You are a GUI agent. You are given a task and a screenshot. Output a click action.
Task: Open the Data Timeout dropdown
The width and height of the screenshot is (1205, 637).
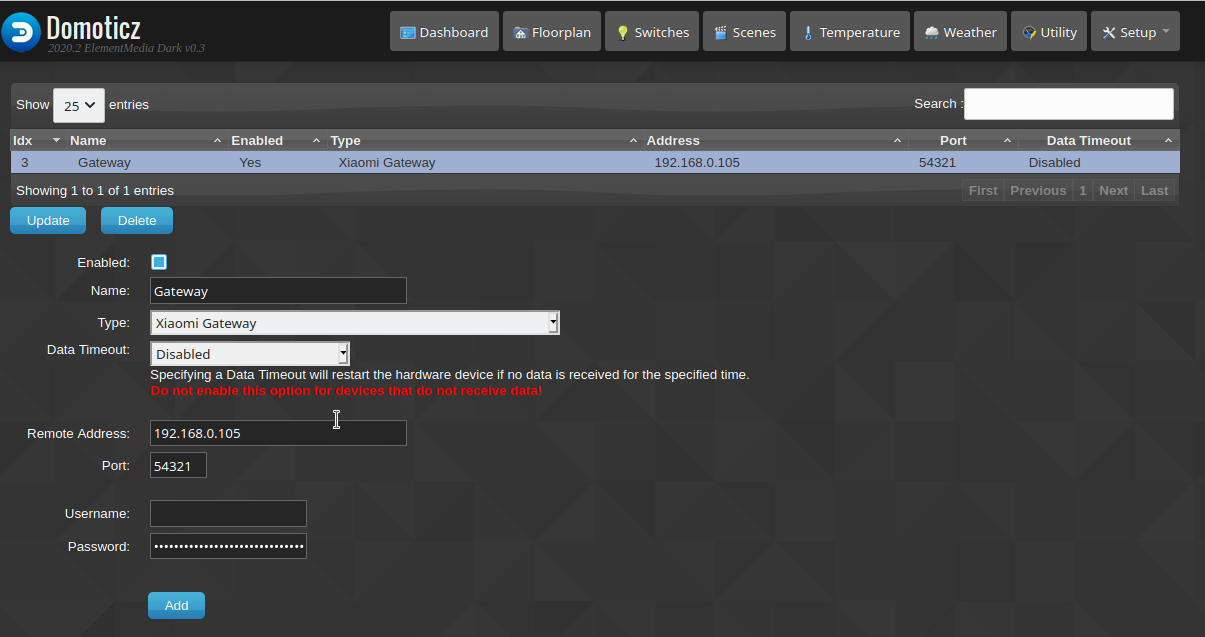[250, 354]
